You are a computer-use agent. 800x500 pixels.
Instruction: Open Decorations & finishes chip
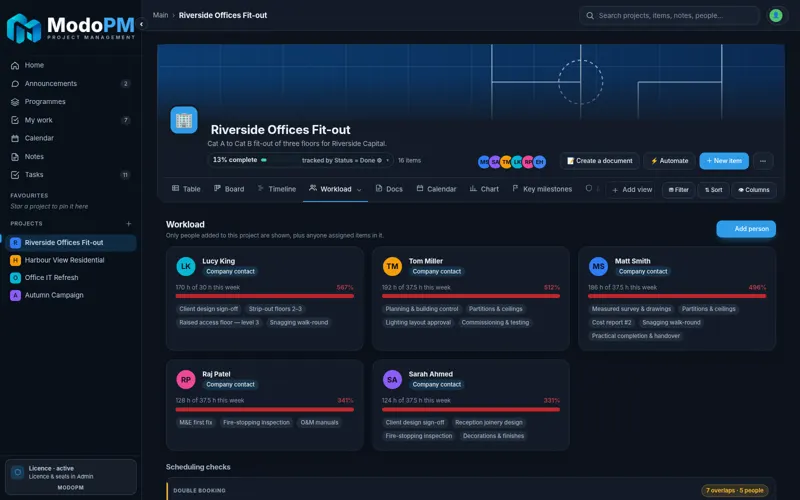[x=493, y=436]
